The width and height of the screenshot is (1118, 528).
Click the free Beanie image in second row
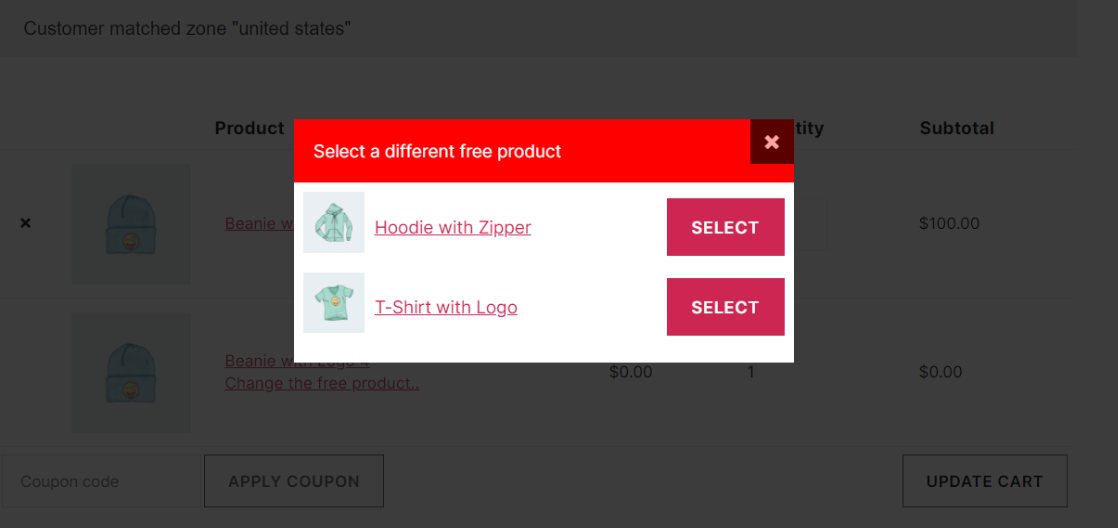click(131, 372)
